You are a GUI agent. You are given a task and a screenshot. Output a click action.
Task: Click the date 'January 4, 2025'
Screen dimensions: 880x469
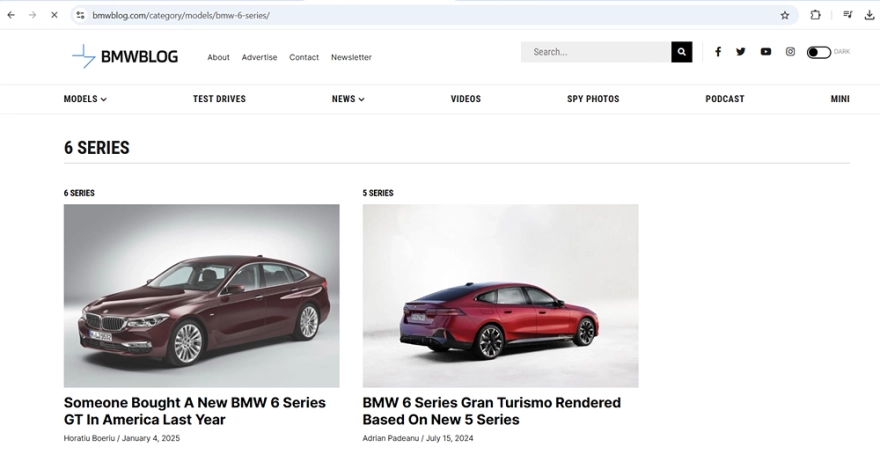point(151,438)
